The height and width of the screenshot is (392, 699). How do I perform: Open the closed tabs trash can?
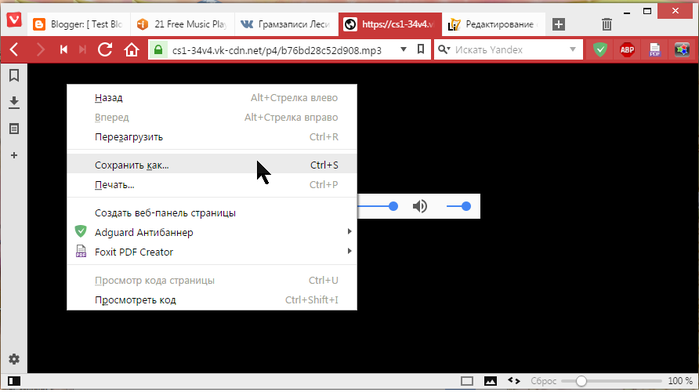coord(607,24)
